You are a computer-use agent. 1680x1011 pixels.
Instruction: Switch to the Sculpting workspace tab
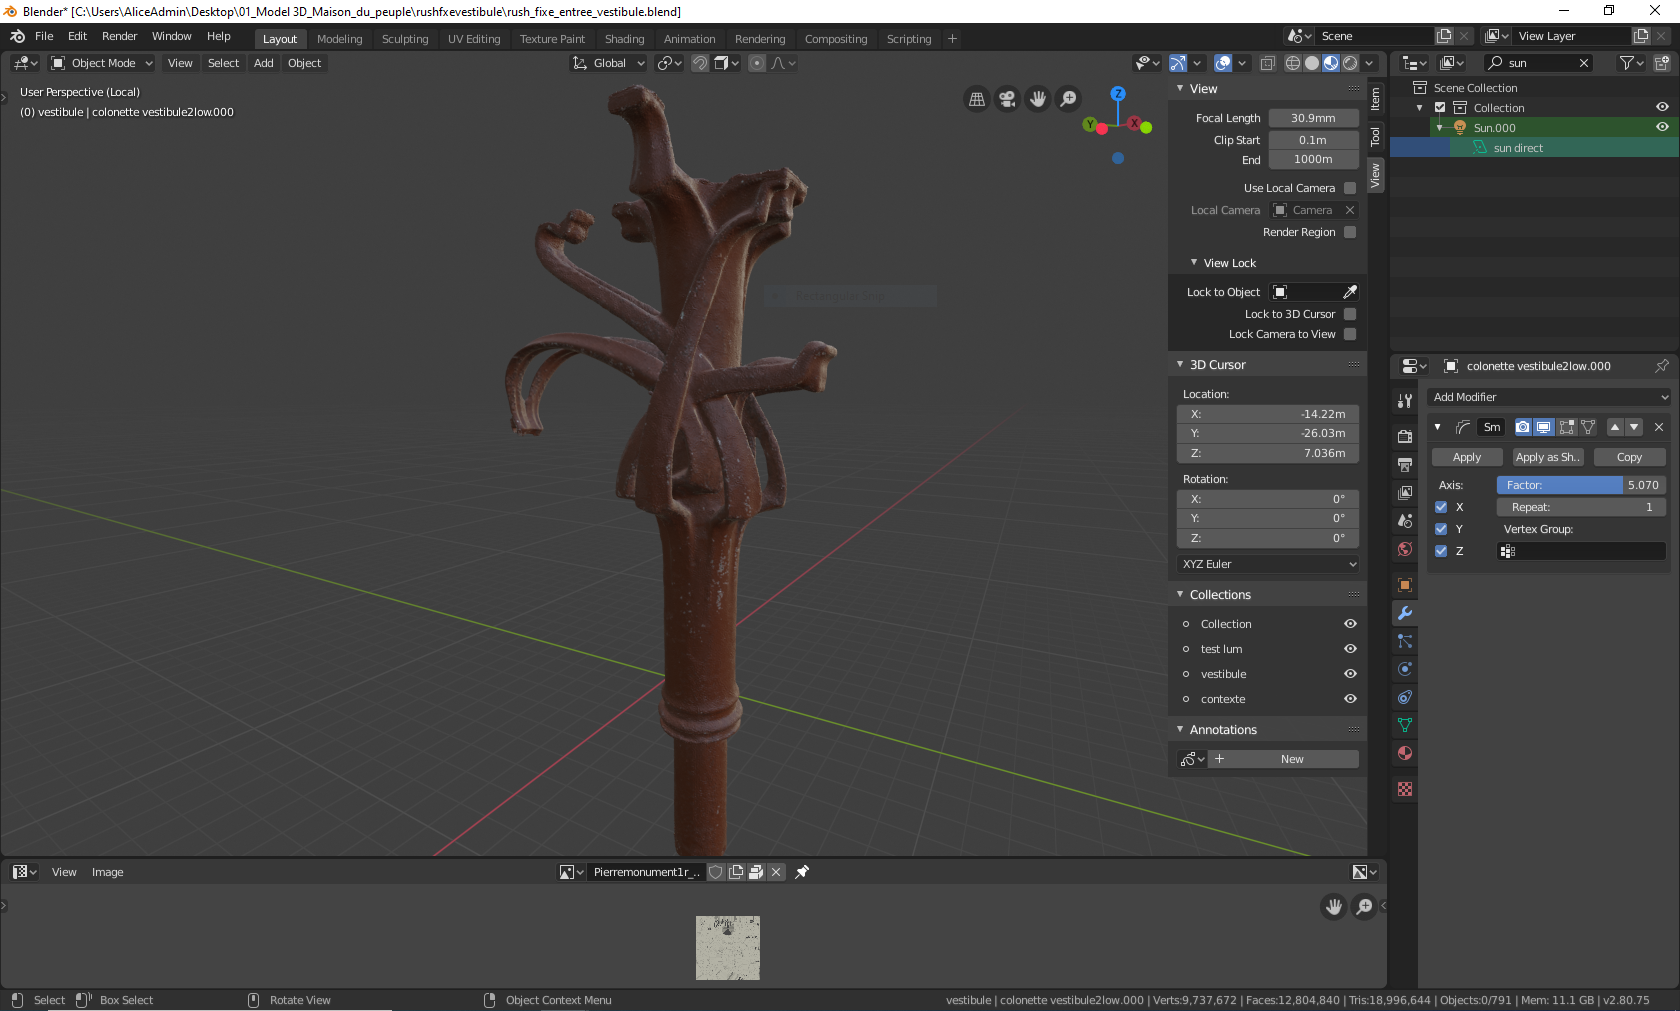click(404, 39)
